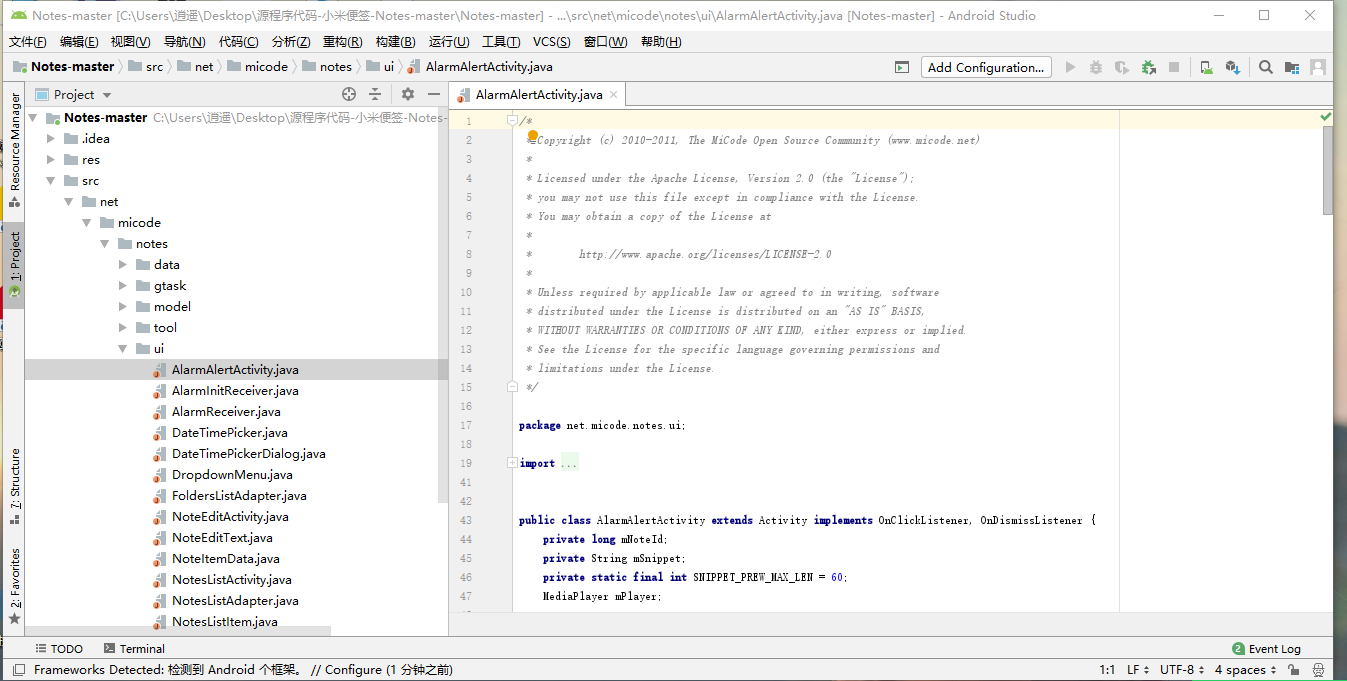Click the Terminal tool window icon
This screenshot has height=681, width=1347.
tap(110, 649)
